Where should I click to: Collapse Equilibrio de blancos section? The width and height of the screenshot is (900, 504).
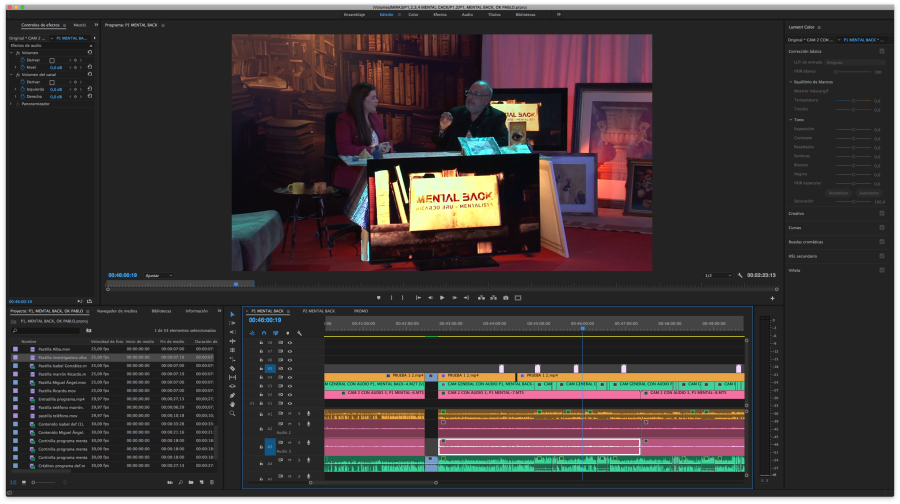point(791,82)
